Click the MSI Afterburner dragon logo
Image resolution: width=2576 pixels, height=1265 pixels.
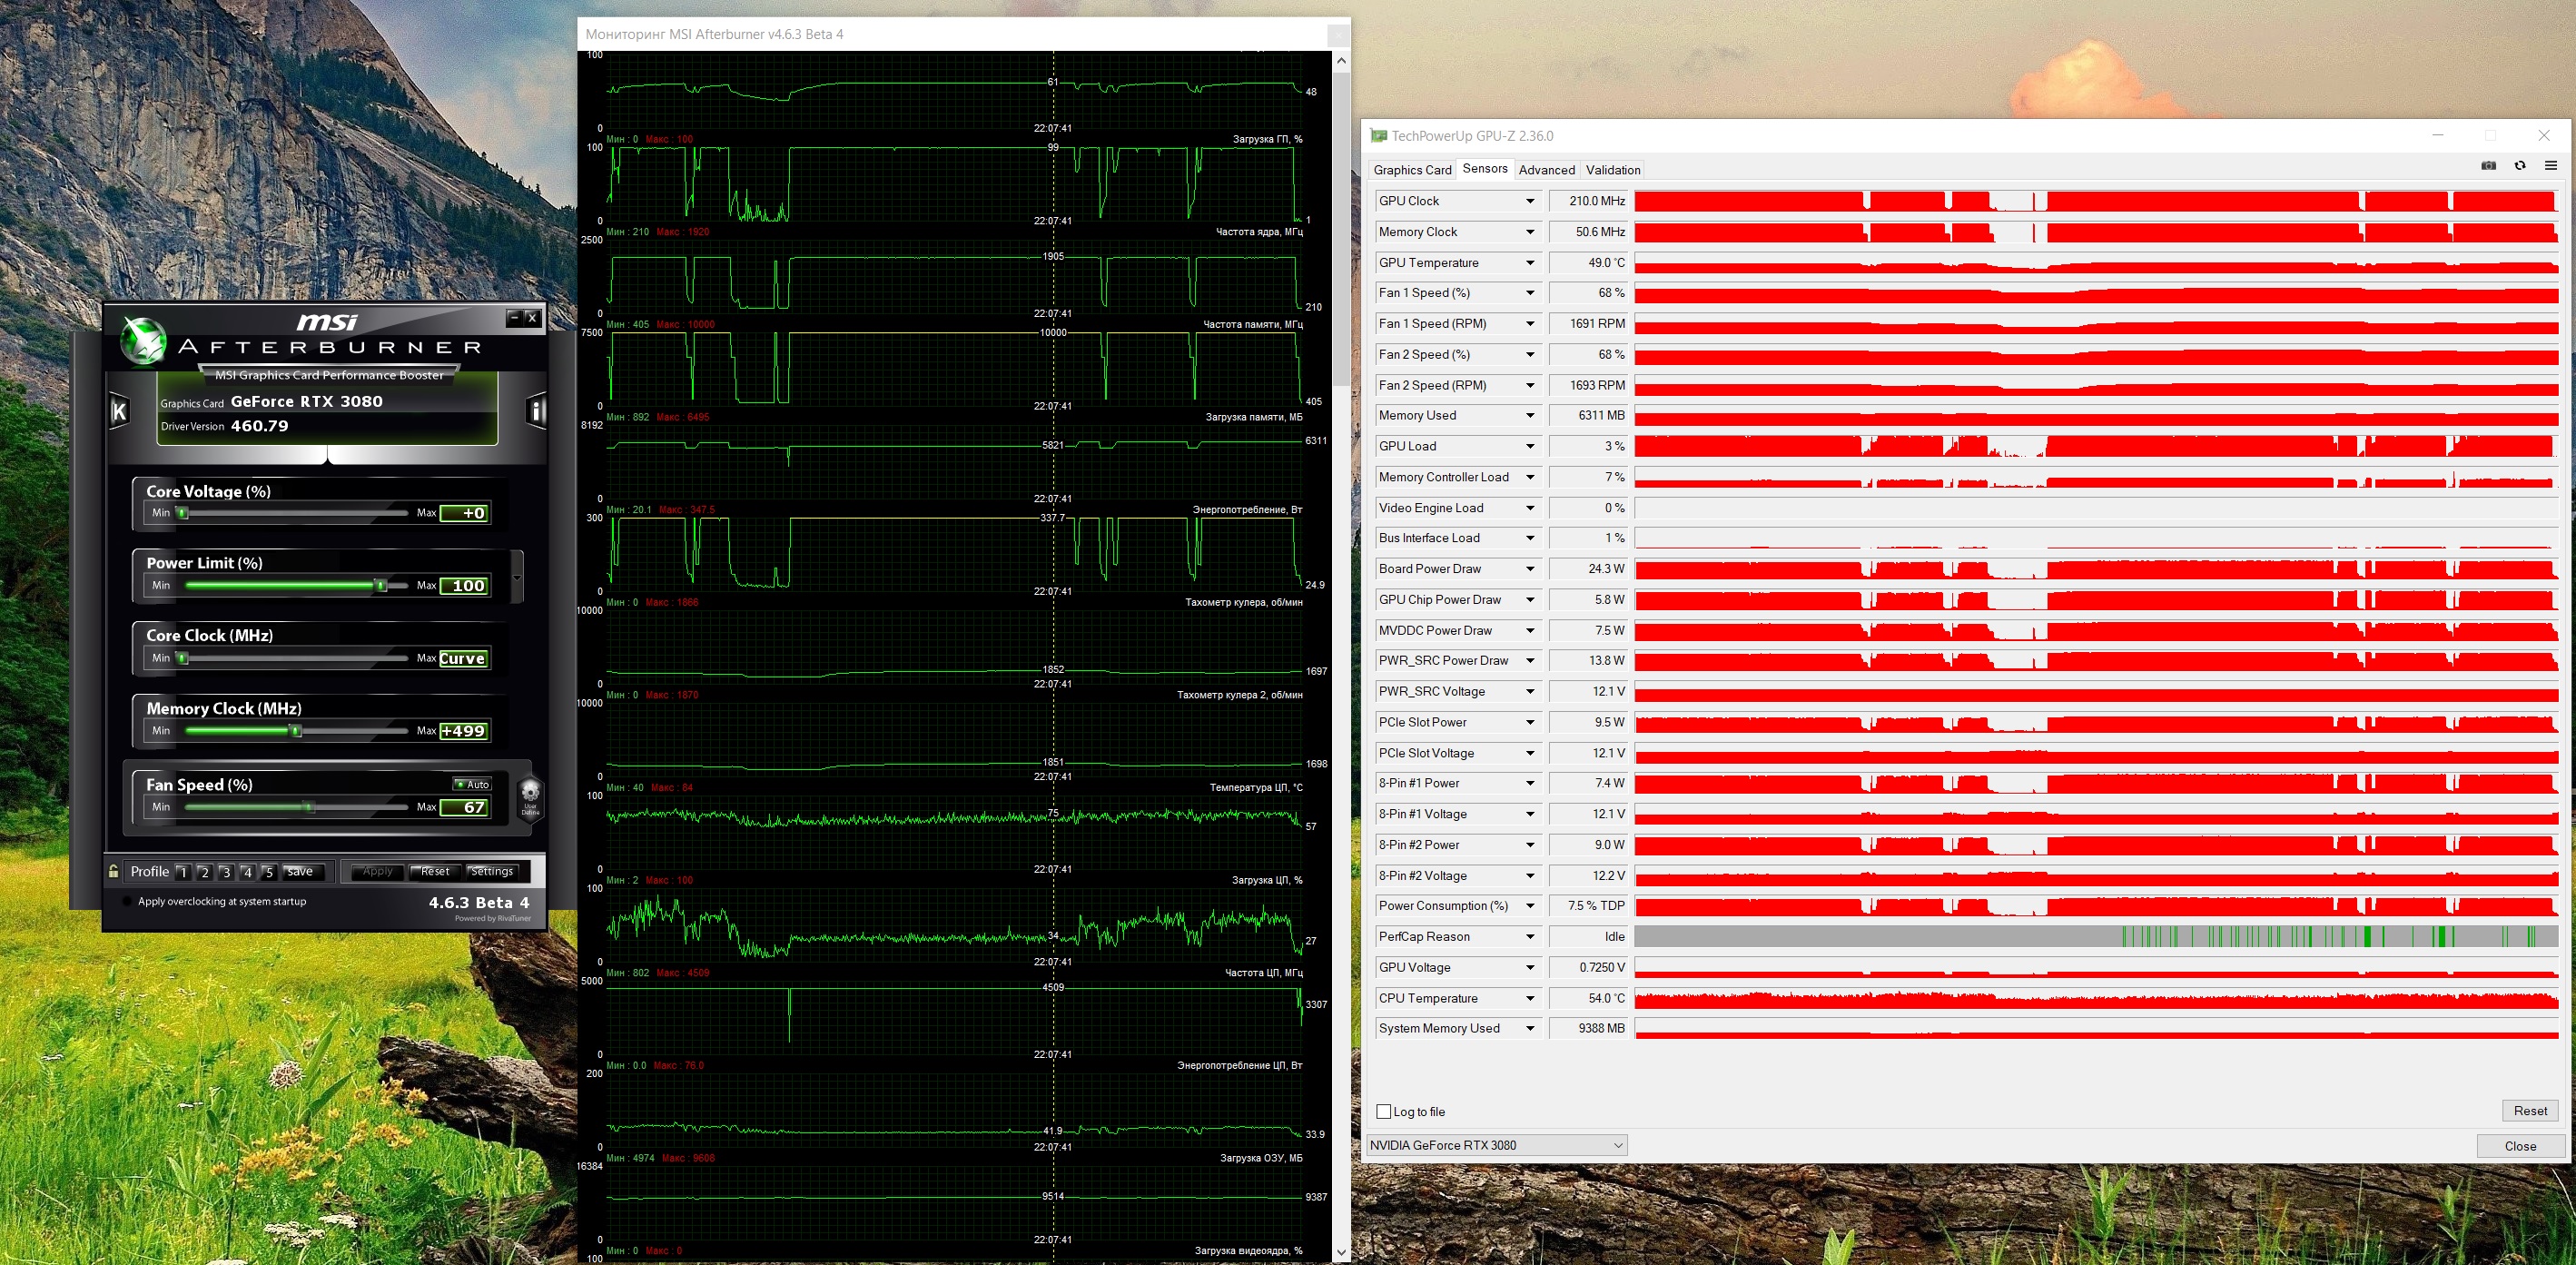(x=144, y=341)
